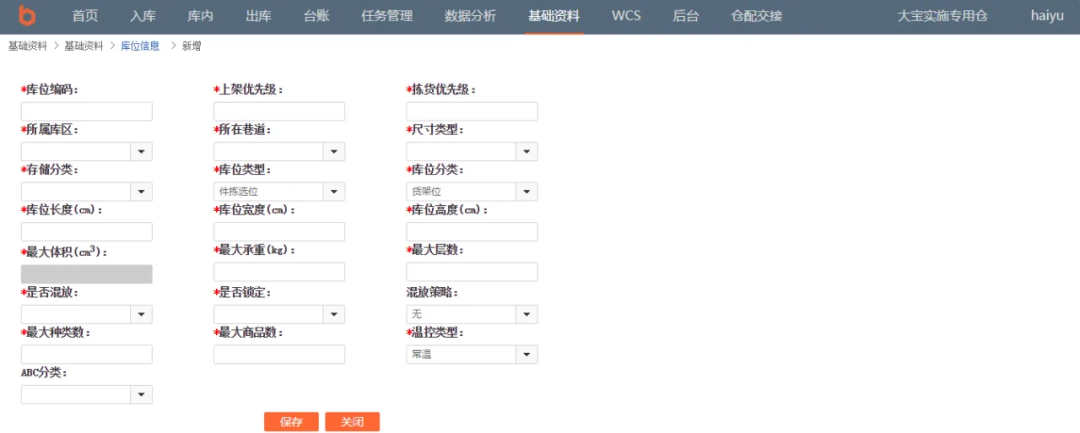1080x433 pixels.
Task: Focus the 库位宽度(cm) input field
Action: point(279,232)
